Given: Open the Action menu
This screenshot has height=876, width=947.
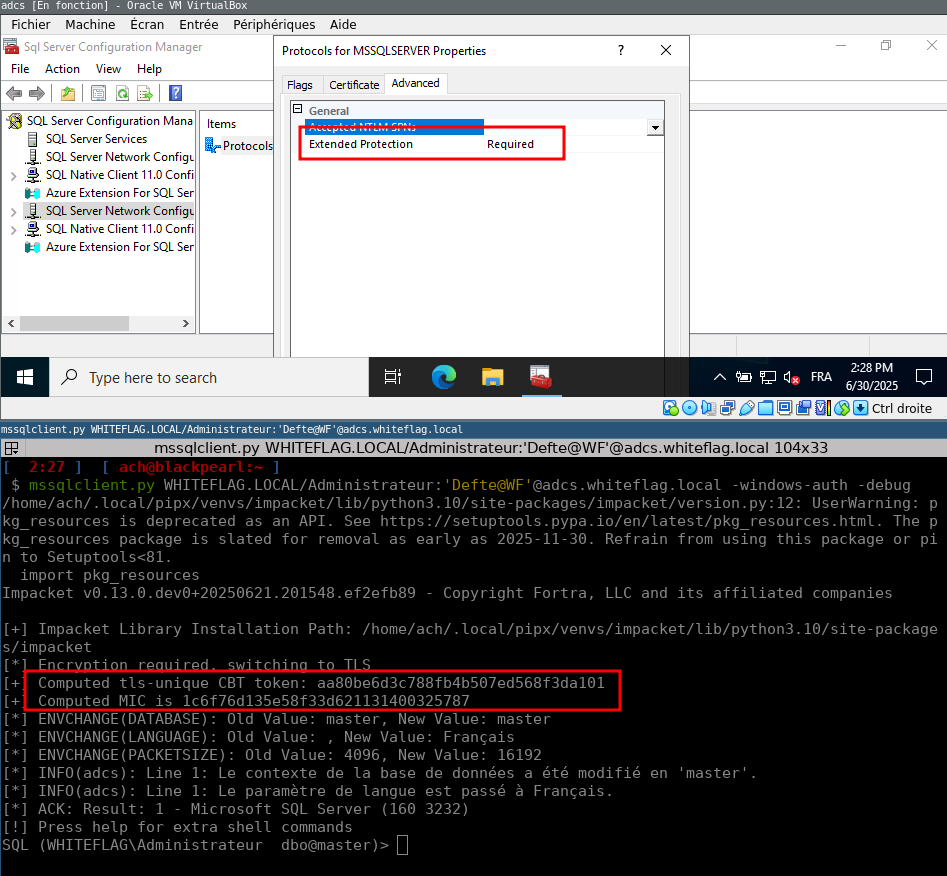Looking at the screenshot, I should click(62, 69).
